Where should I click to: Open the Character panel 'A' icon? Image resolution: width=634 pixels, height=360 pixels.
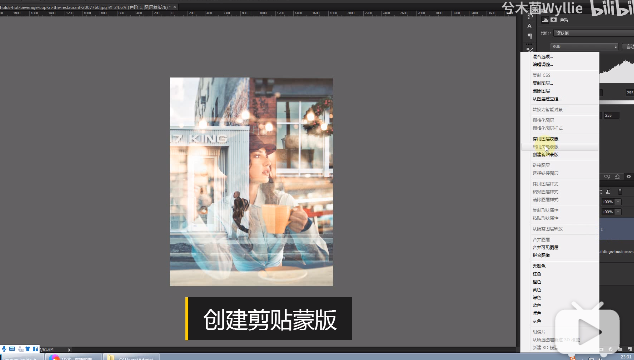[x=530, y=26]
